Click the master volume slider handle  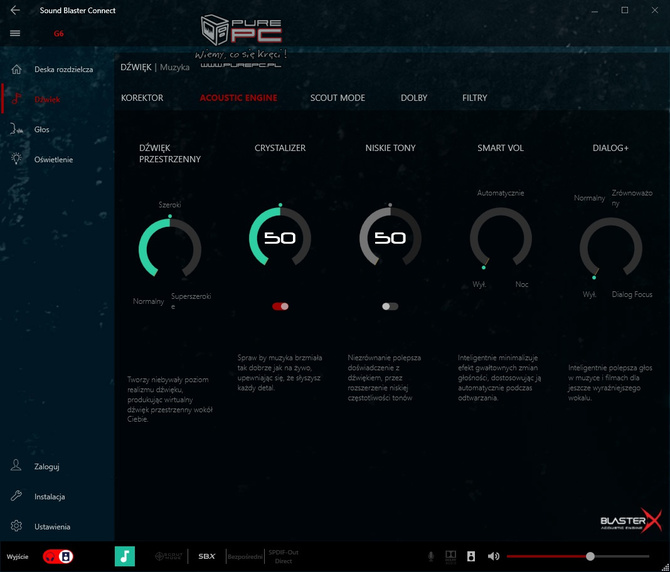pyautogui.click(x=590, y=556)
